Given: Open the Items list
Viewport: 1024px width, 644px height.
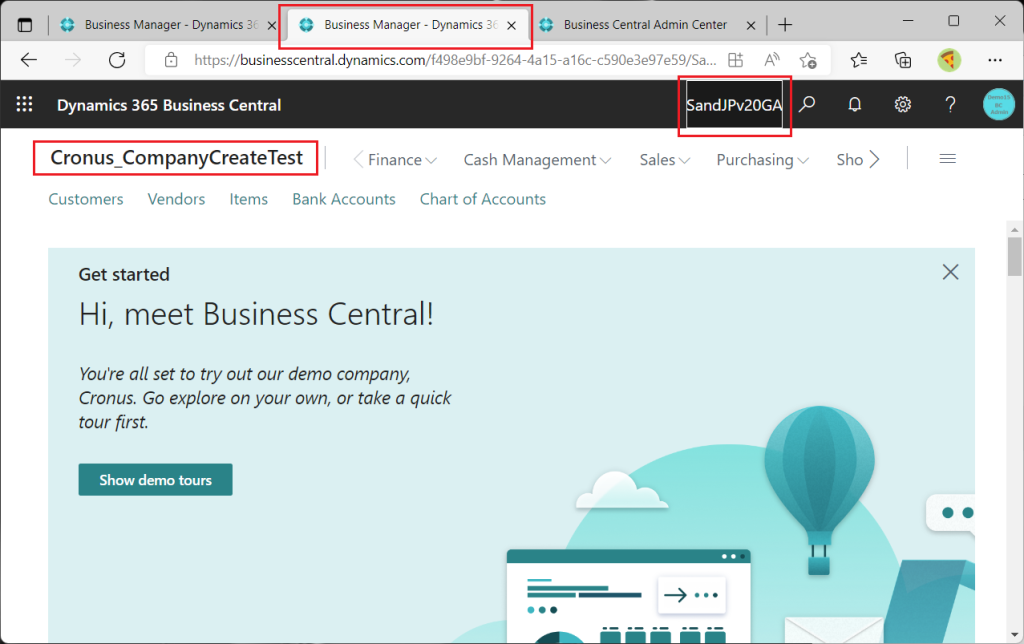Looking at the screenshot, I should pyautogui.click(x=249, y=199).
